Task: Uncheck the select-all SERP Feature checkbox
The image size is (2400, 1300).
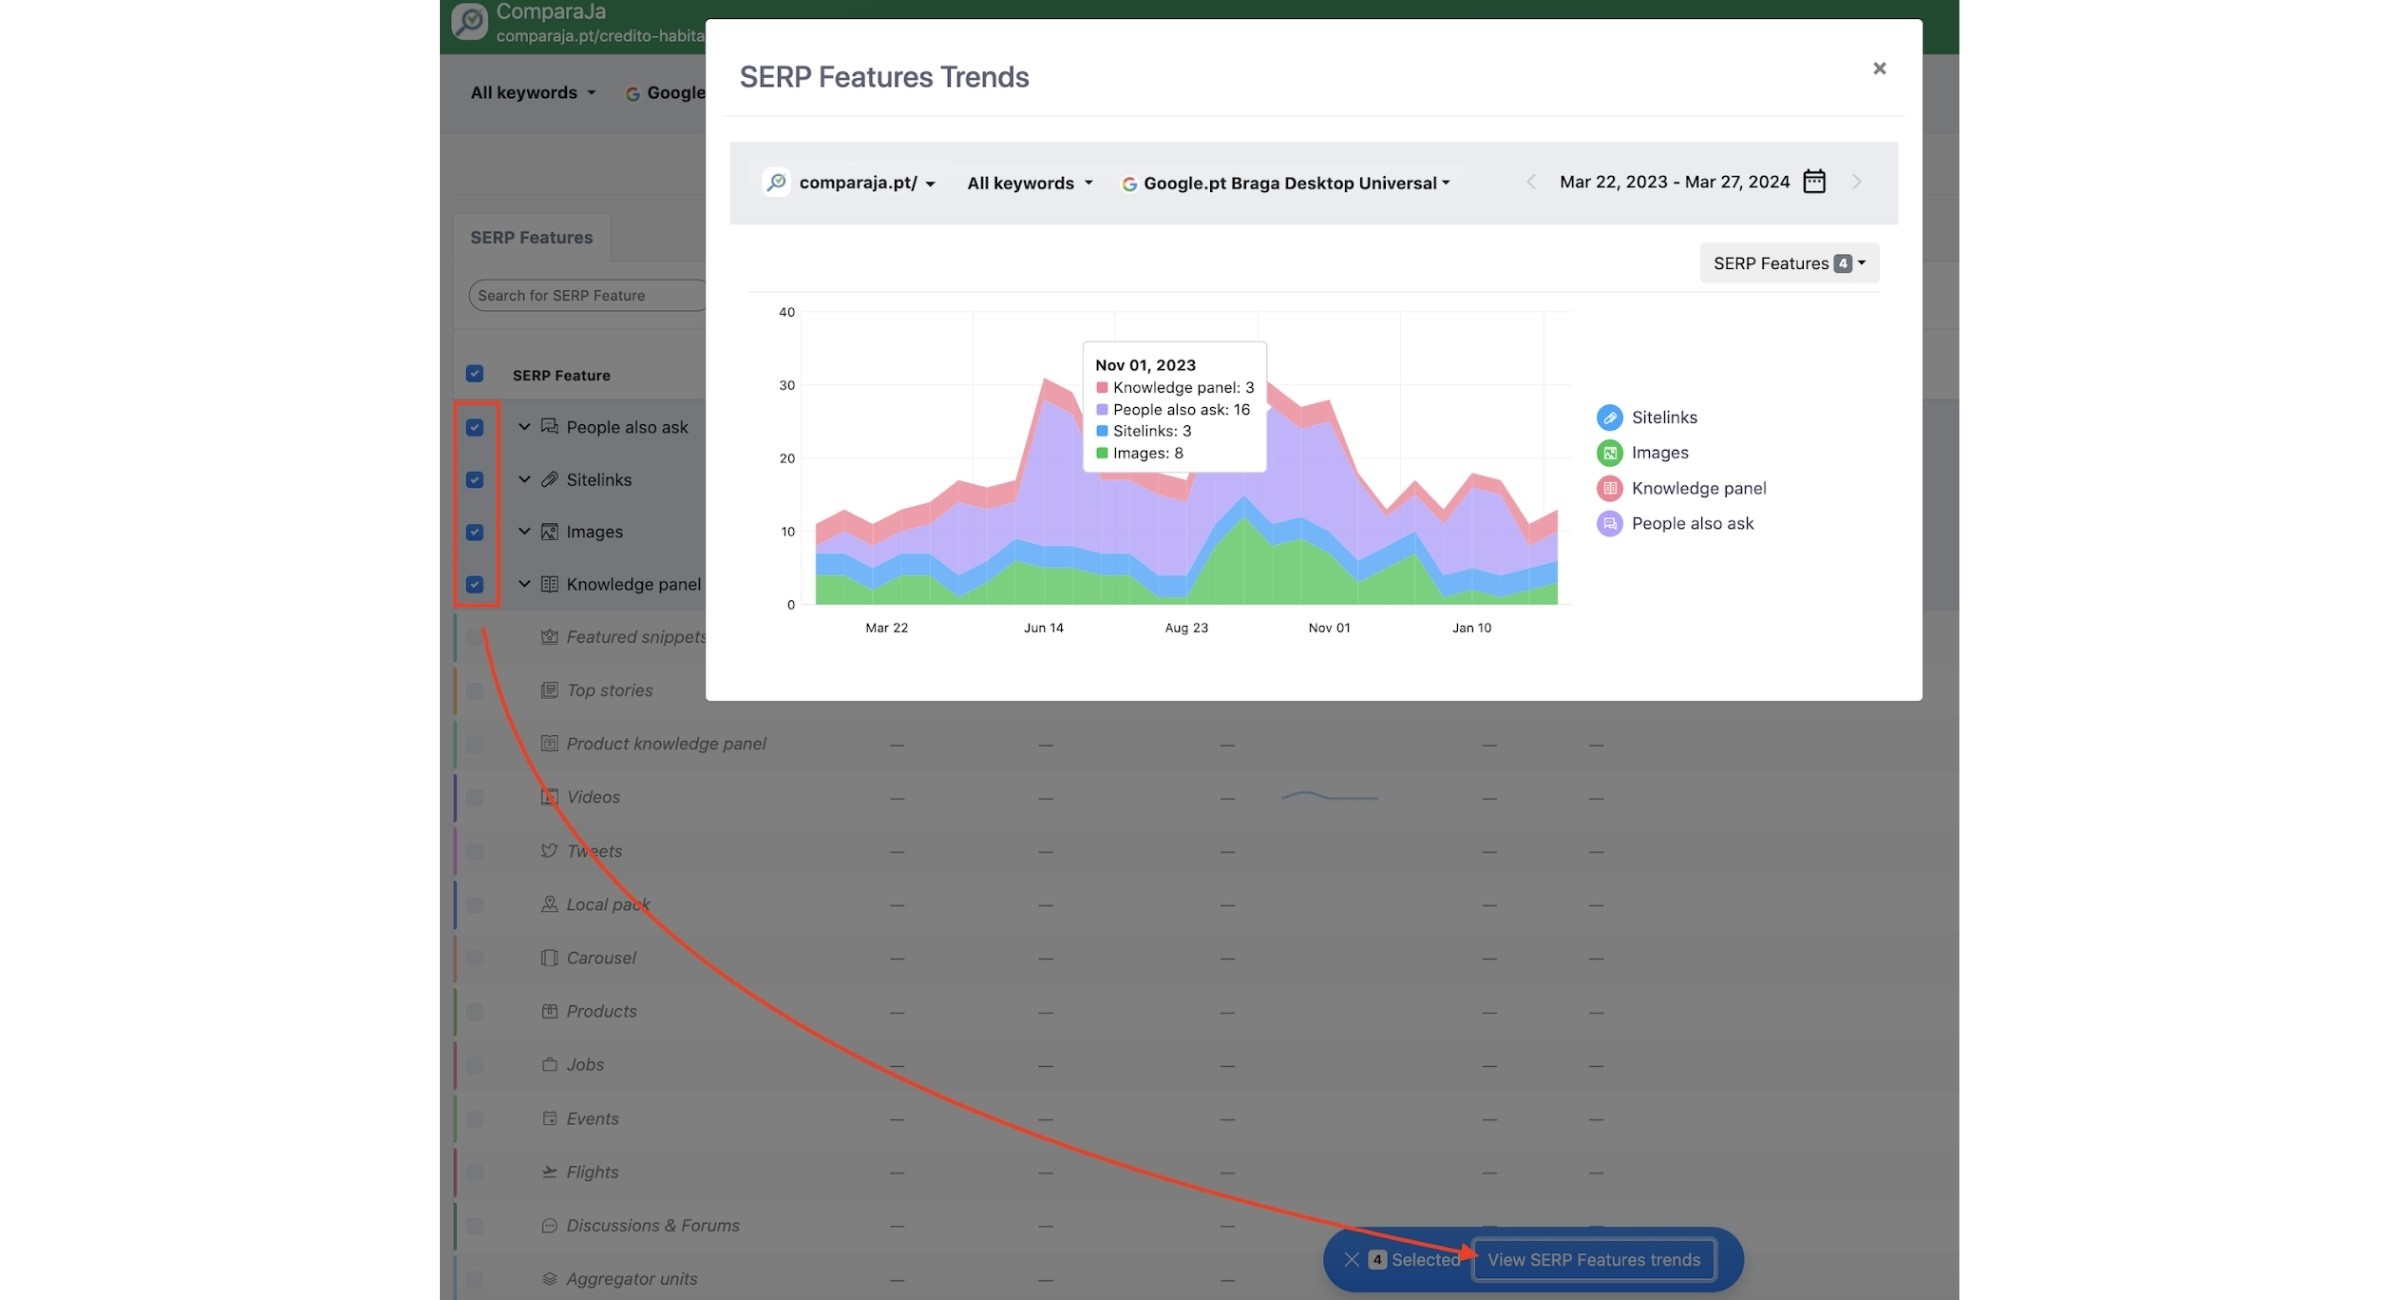Action: pyautogui.click(x=474, y=374)
